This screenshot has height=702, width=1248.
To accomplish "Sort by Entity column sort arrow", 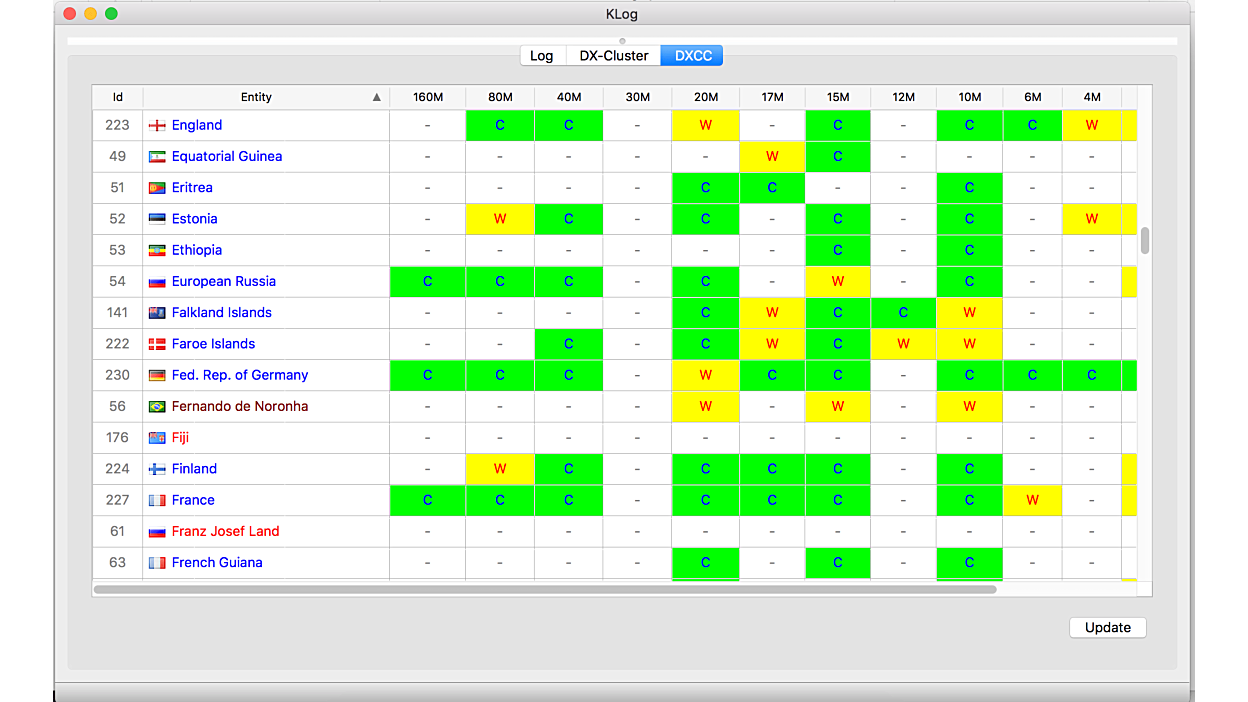I will point(376,97).
